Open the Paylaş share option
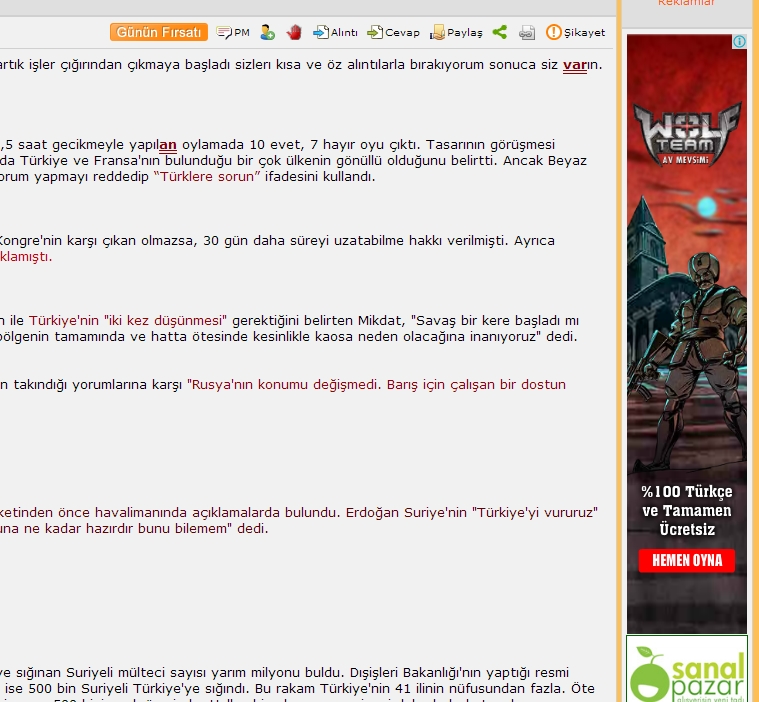This screenshot has height=702, width=759. pyautogui.click(x=456, y=32)
